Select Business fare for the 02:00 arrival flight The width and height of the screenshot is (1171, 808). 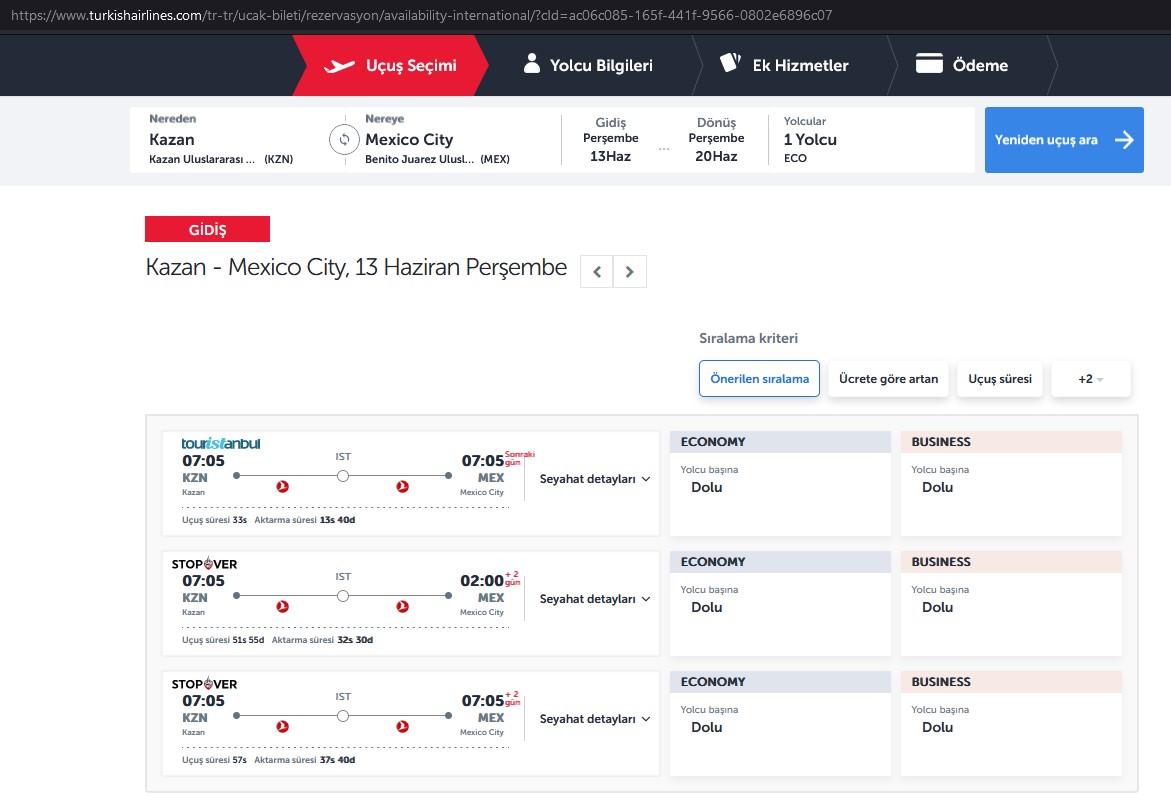(x=1011, y=603)
